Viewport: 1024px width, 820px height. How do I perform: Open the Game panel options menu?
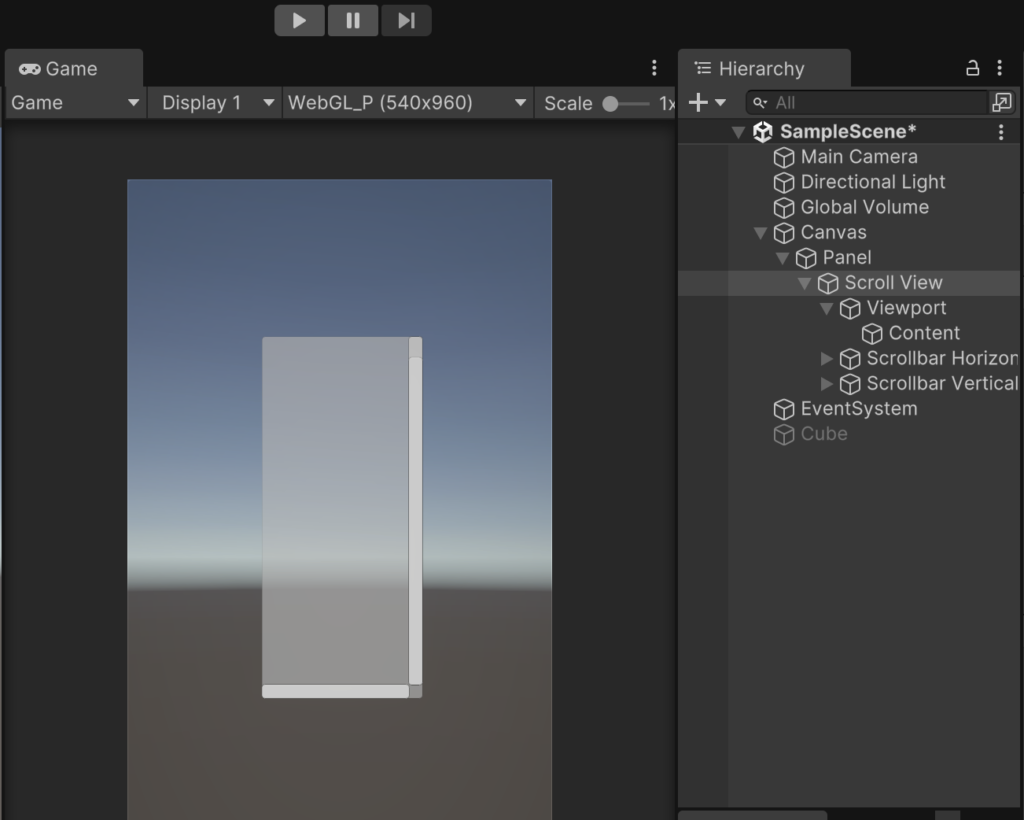pos(654,68)
